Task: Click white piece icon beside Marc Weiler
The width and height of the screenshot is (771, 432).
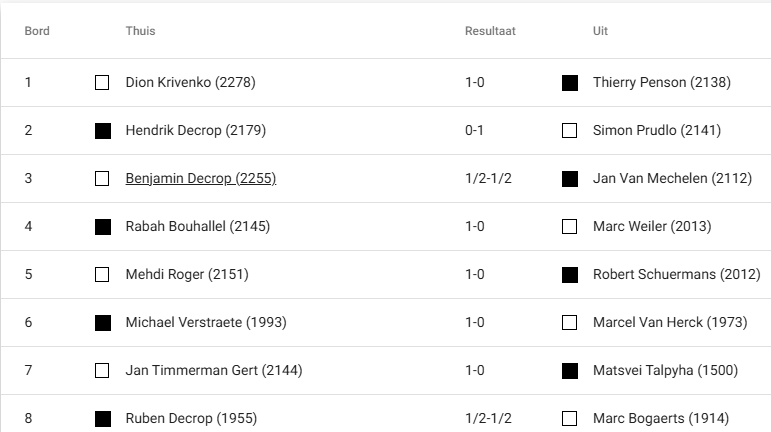Action: 570,227
